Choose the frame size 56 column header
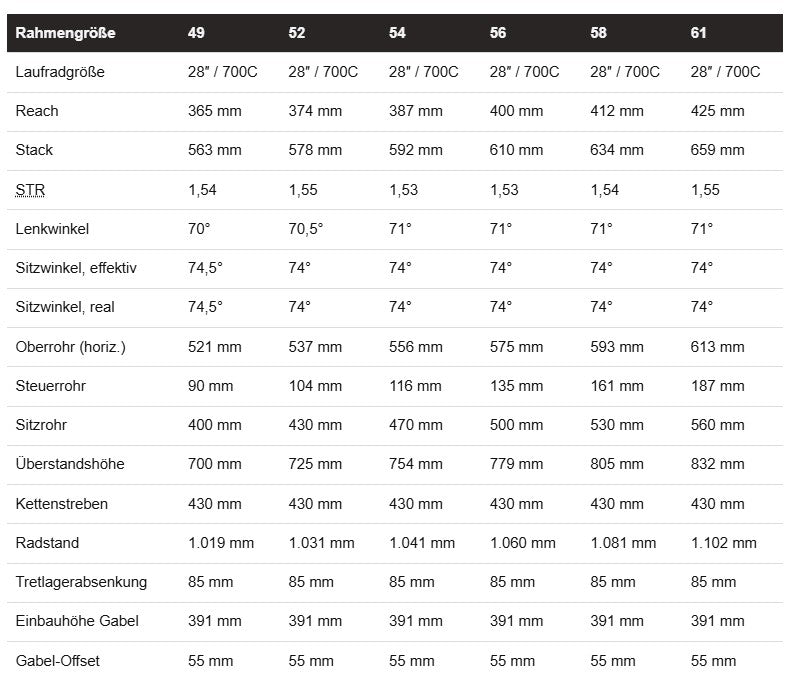Image resolution: width=791 pixels, height=682 pixels. pyautogui.click(x=498, y=33)
